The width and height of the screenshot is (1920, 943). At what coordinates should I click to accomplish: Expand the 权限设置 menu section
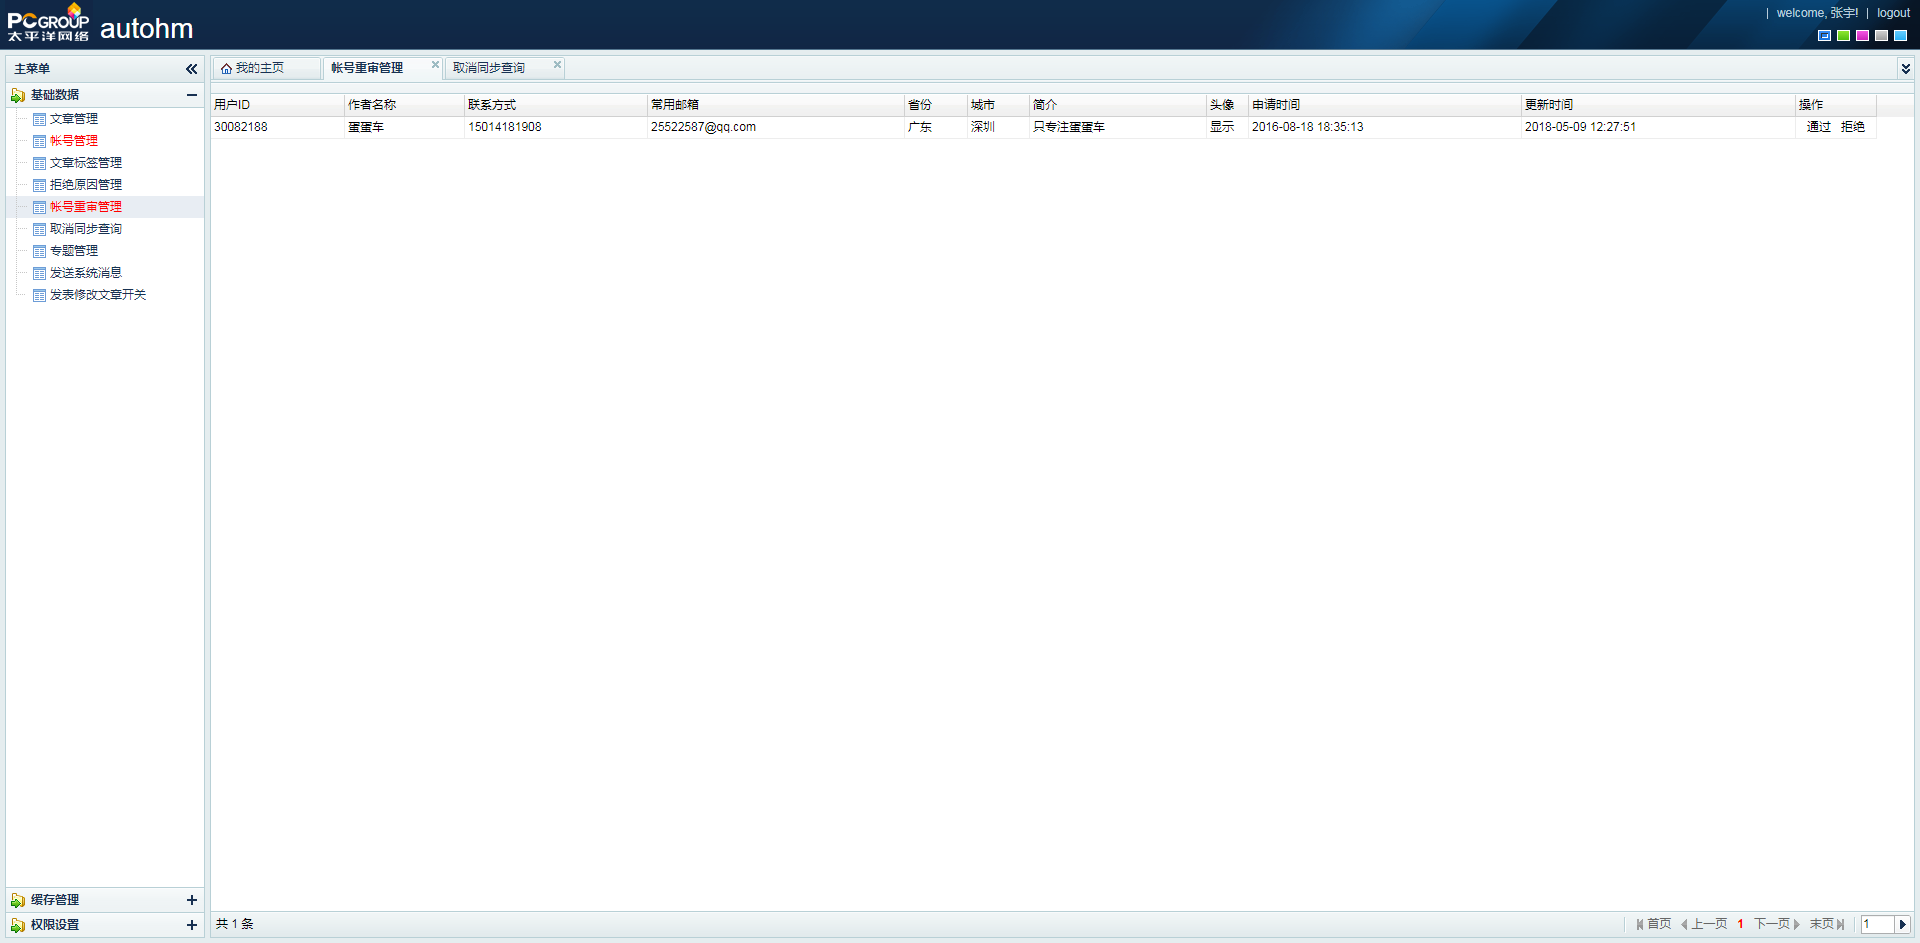click(191, 925)
